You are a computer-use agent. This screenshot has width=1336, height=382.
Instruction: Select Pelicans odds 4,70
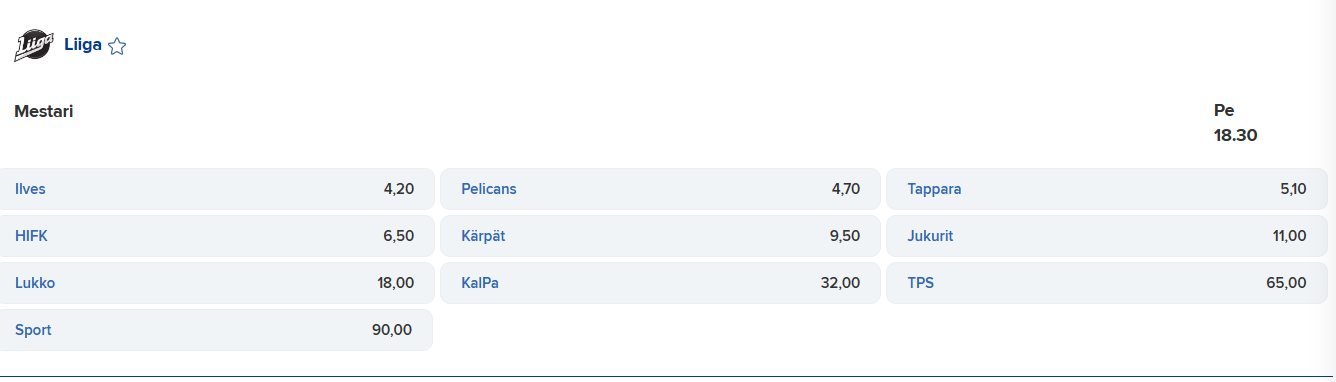click(660, 189)
